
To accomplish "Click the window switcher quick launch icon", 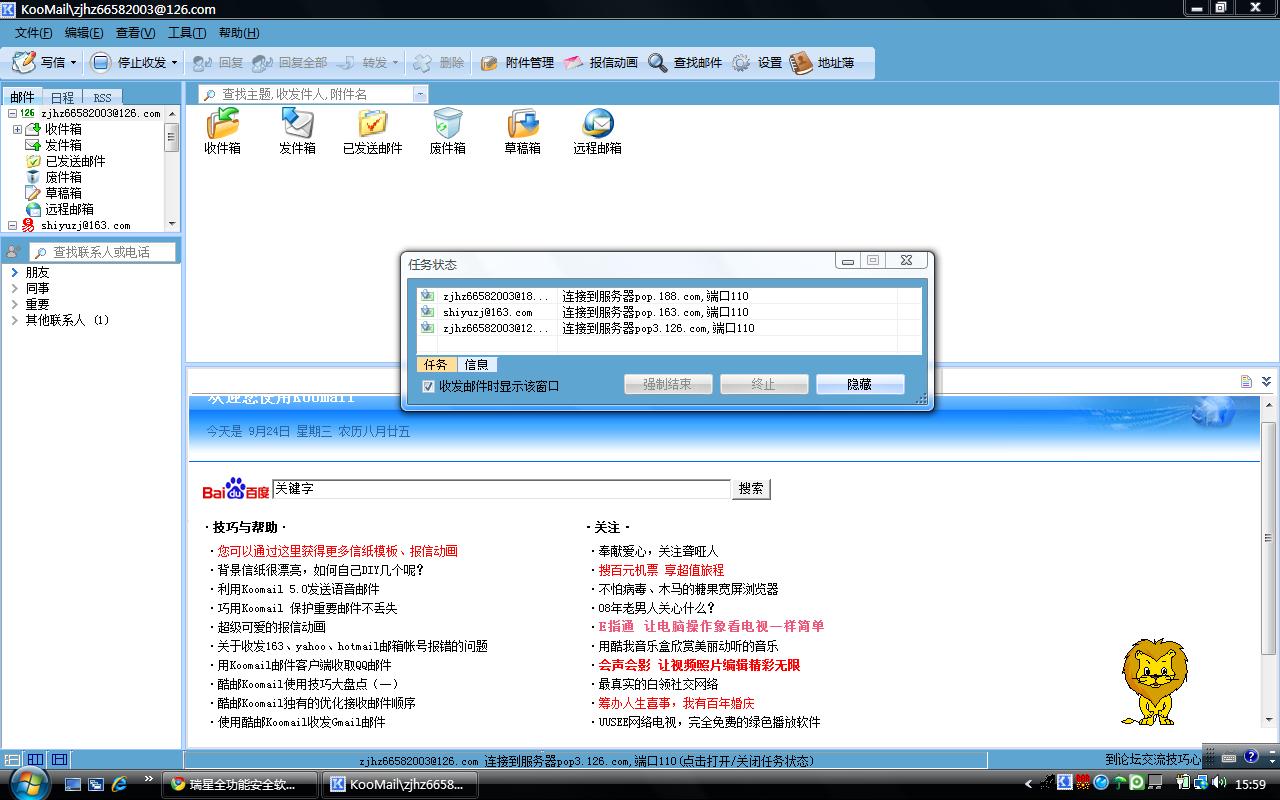I will point(97,785).
